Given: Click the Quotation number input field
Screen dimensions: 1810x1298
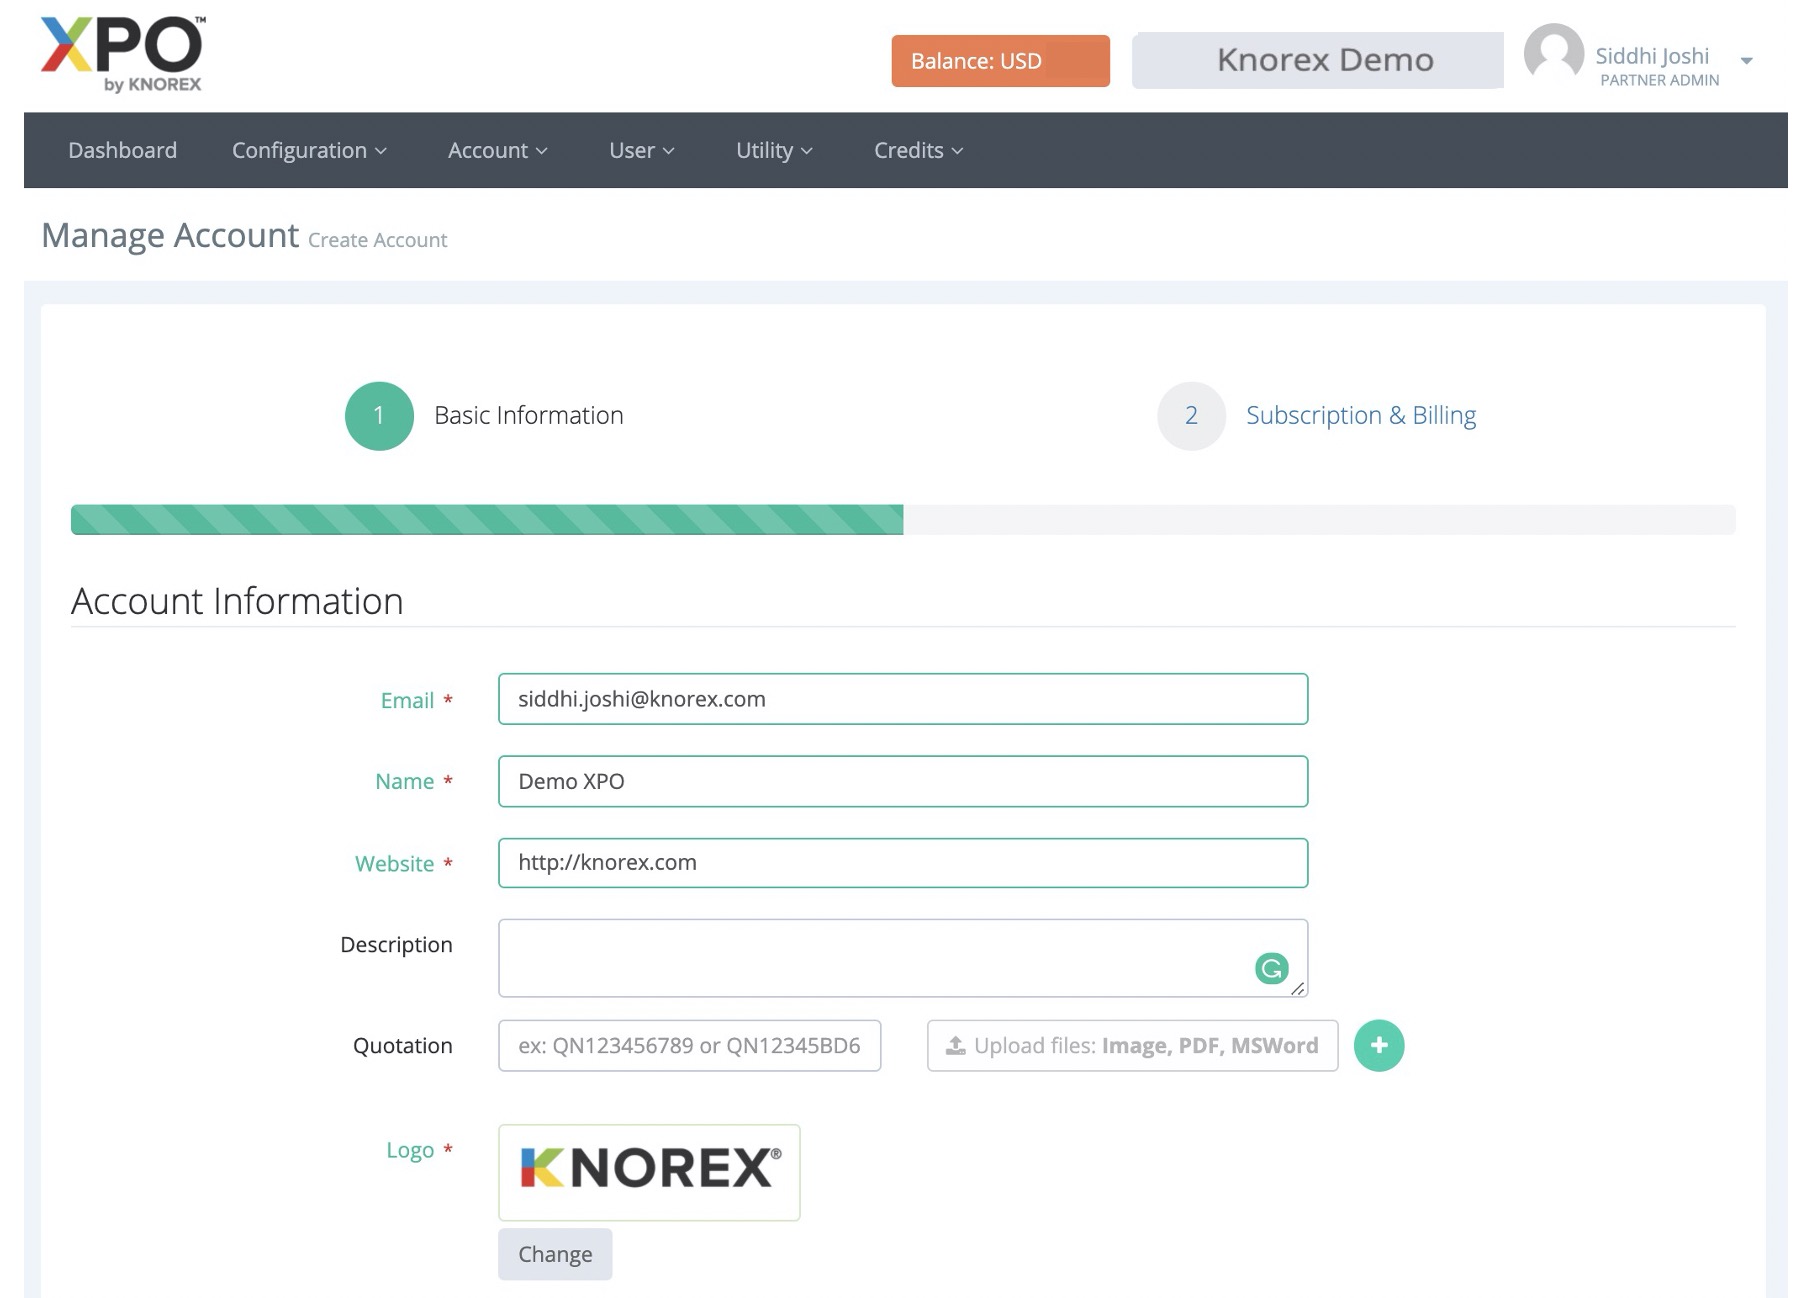Looking at the screenshot, I should 689,1046.
